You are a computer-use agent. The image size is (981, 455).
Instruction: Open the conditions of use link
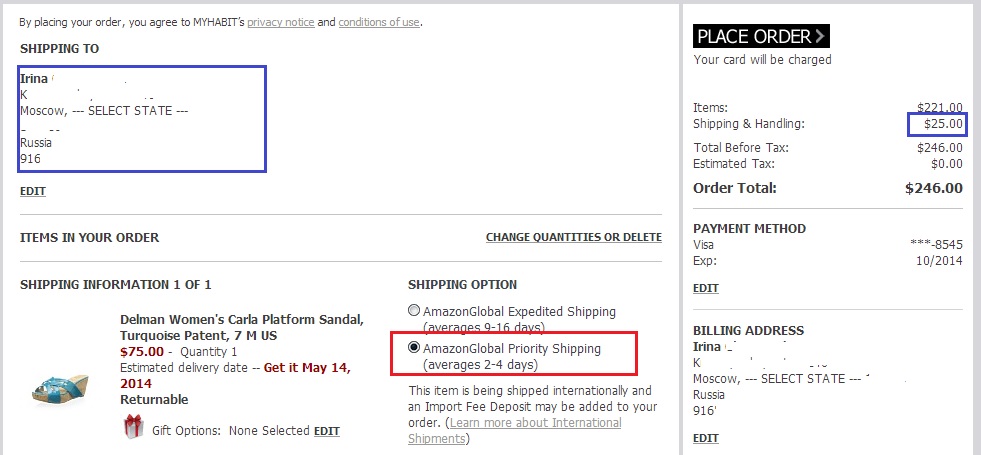tap(379, 21)
